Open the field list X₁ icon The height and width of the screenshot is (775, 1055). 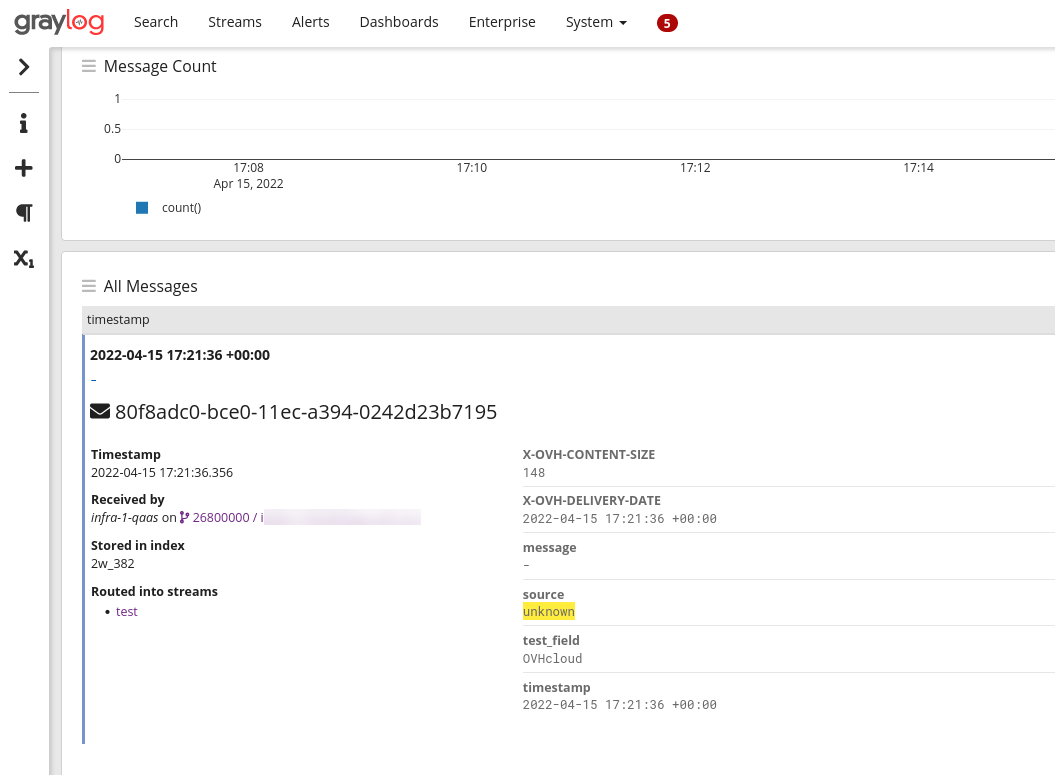(24, 258)
